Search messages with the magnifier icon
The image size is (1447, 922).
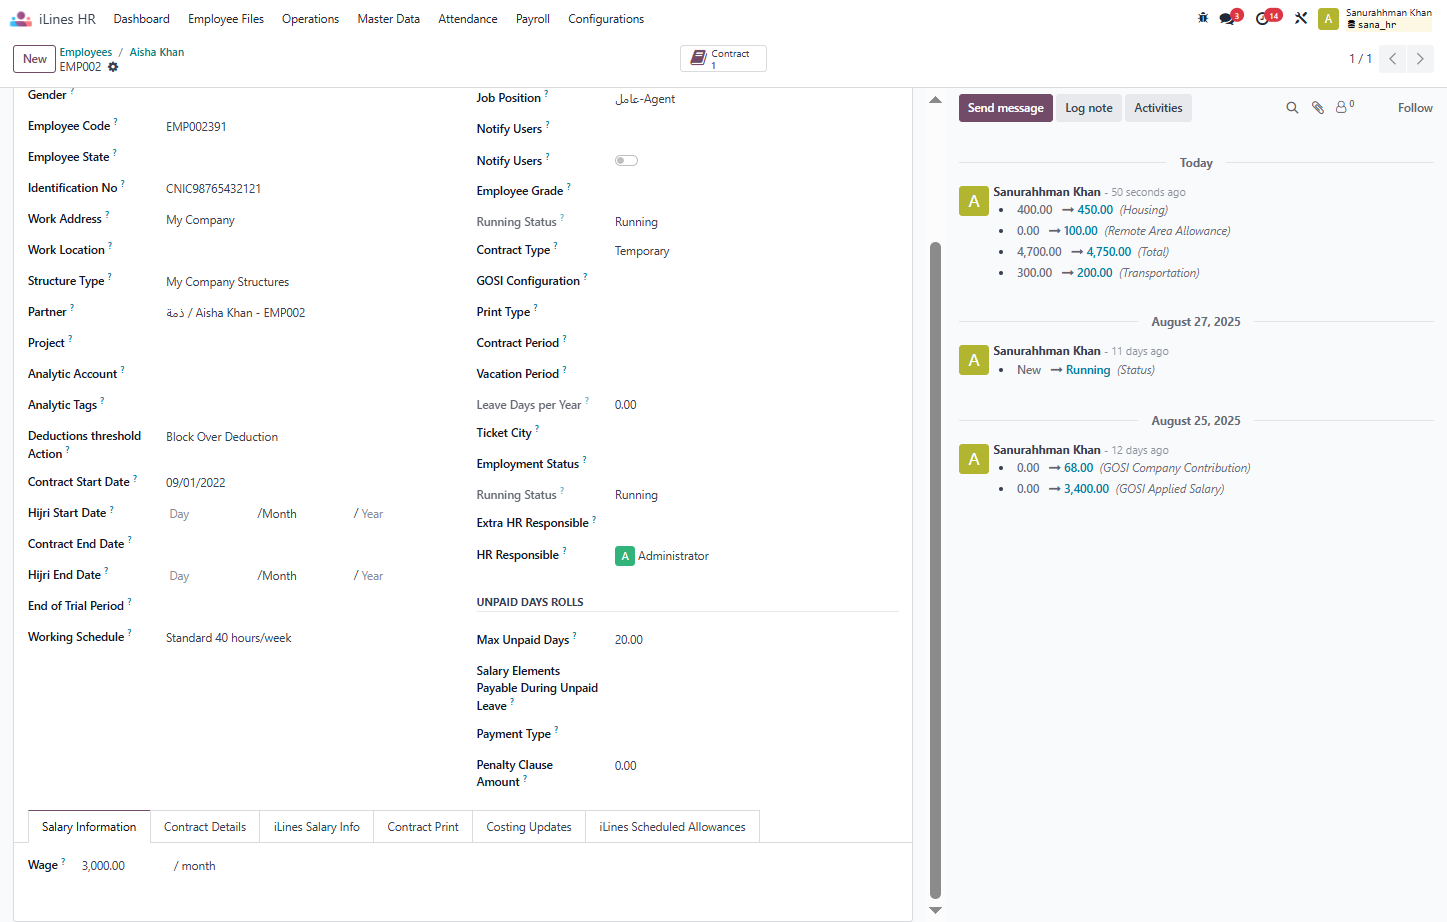(1292, 108)
